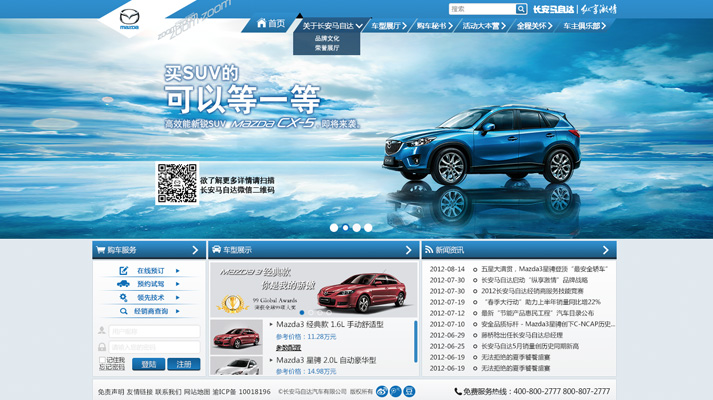The height and width of the screenshot is (400, 713).
Task: Click the middle round social icon in footer
Action: [396, 391]
